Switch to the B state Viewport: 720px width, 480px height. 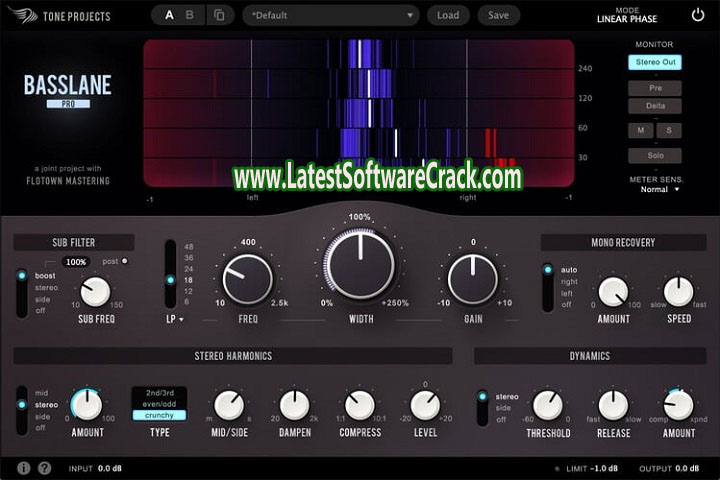tap(191, 15)
